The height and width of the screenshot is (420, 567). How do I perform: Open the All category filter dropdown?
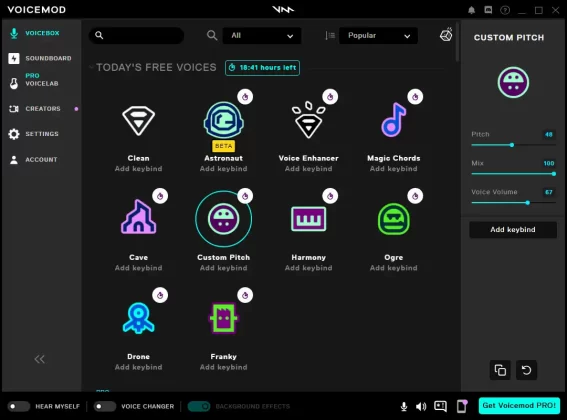[x=262, y=35]
